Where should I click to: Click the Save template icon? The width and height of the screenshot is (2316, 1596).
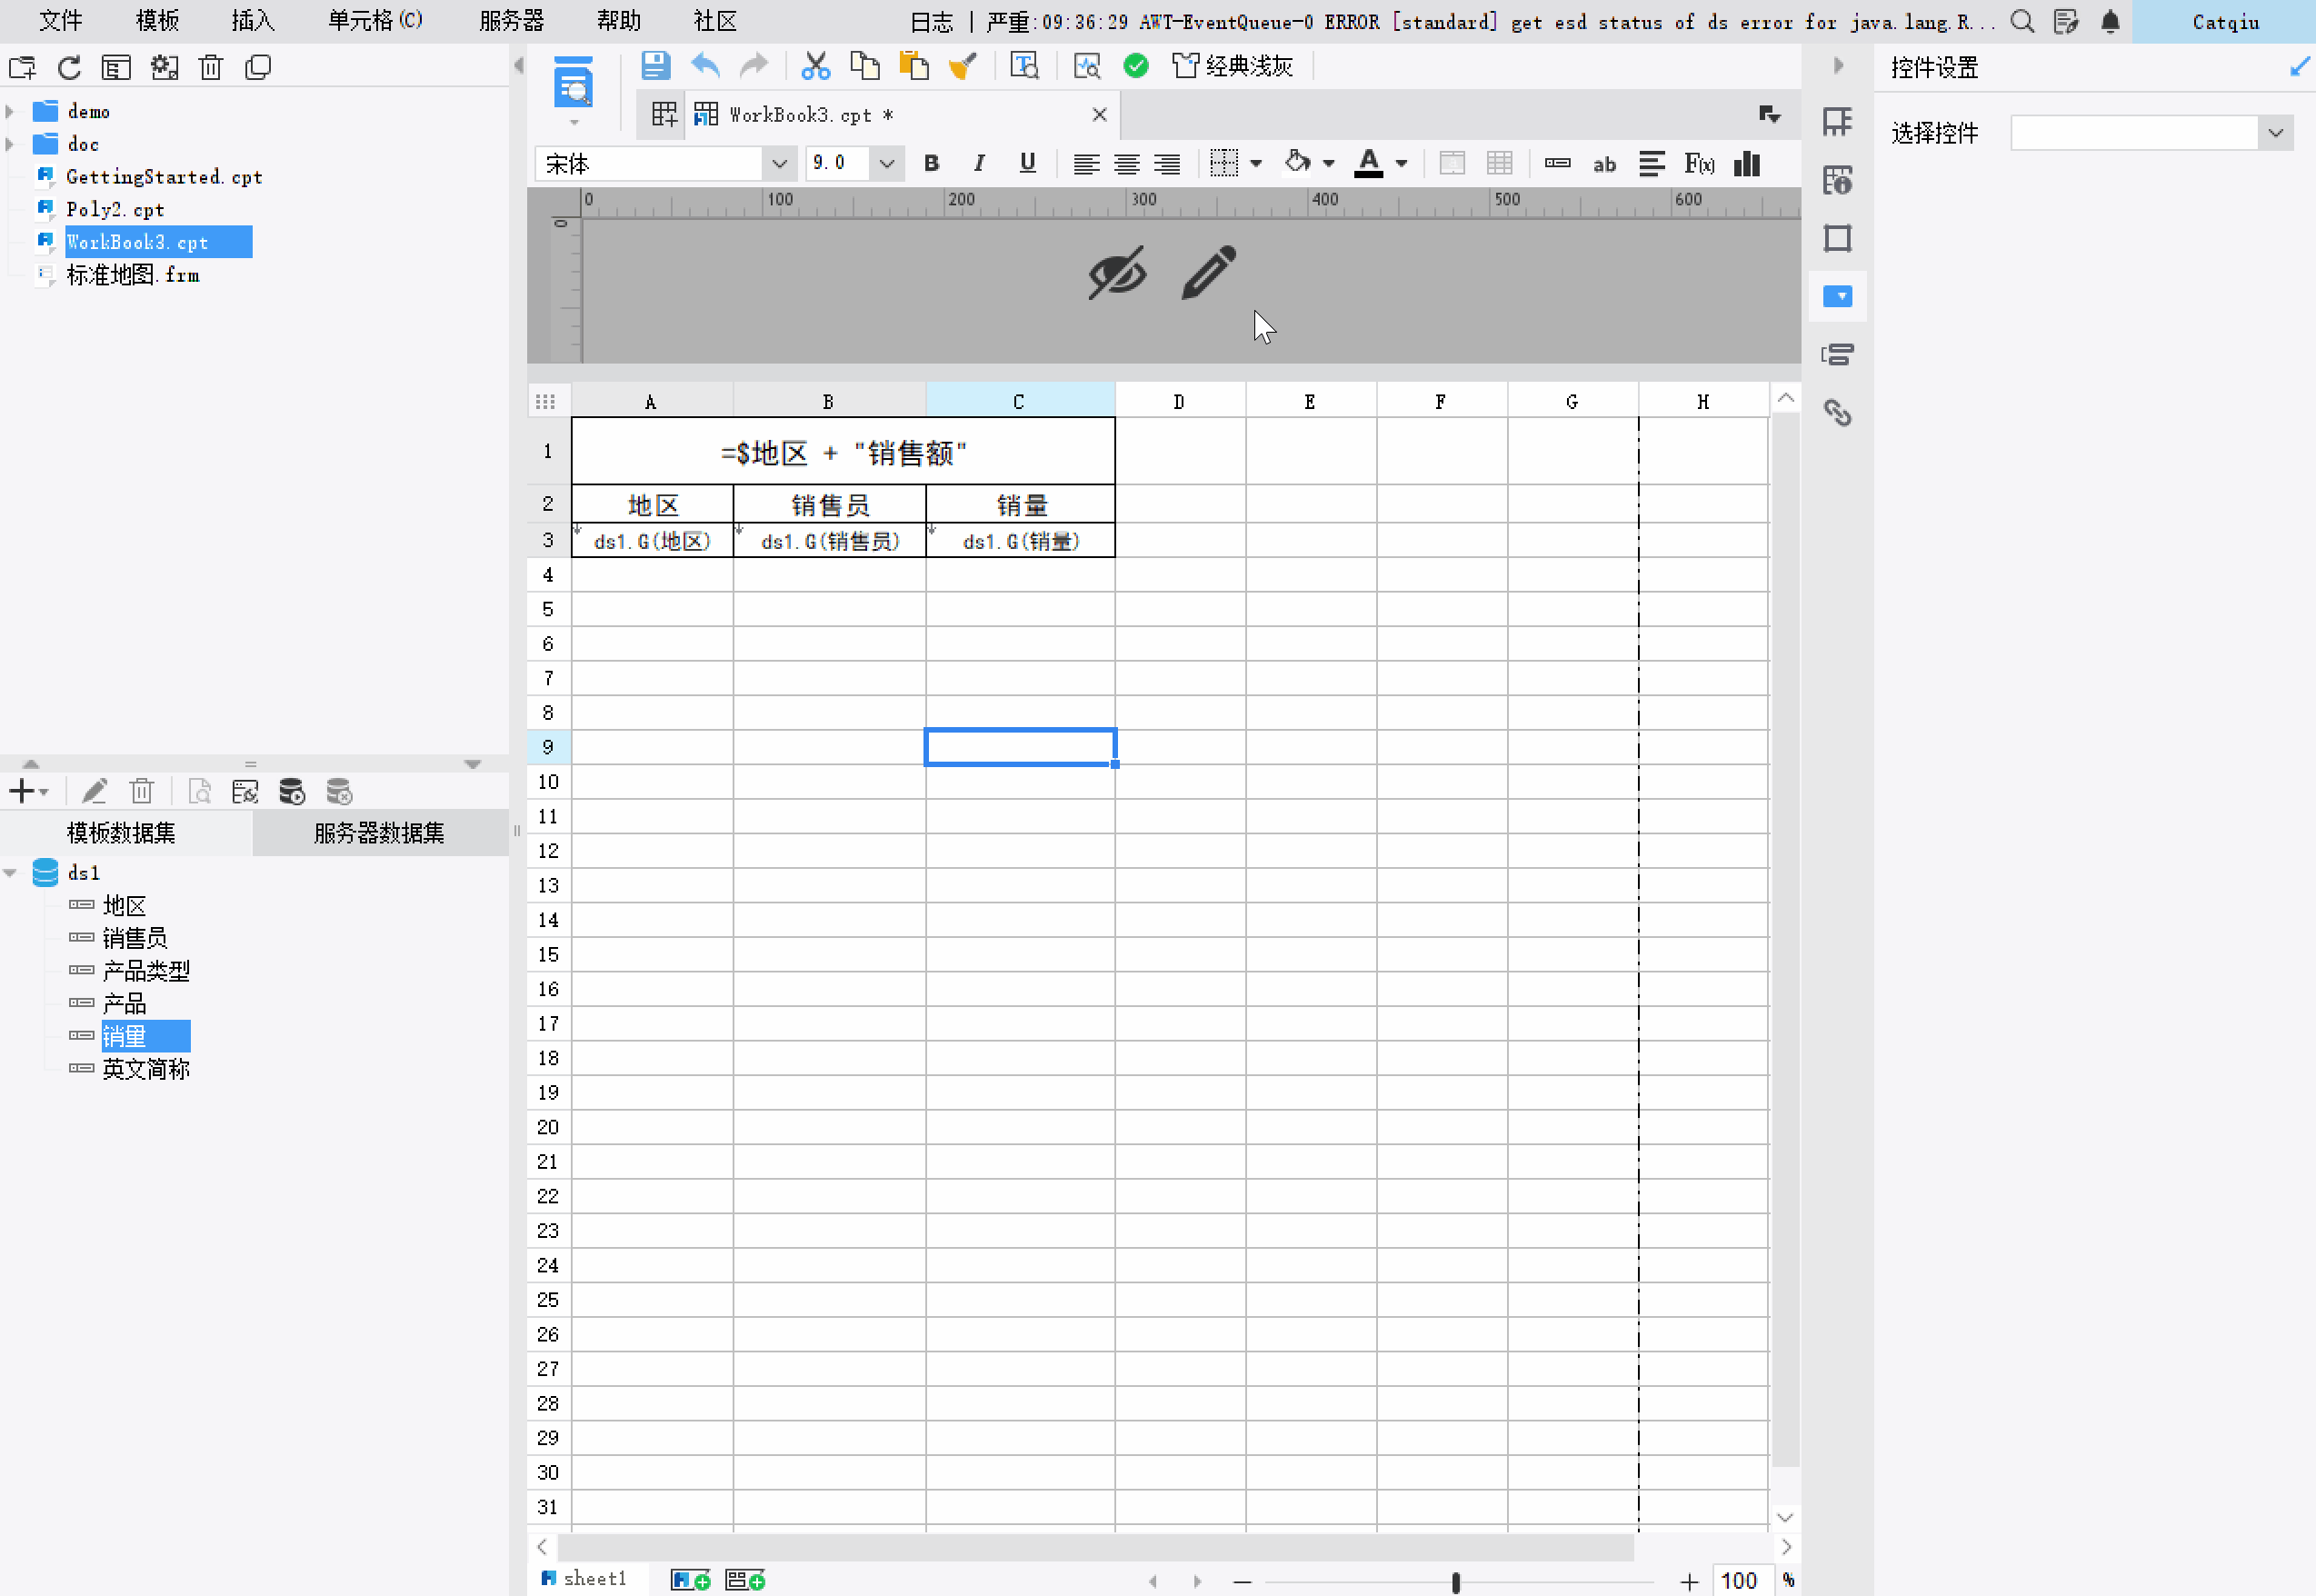point(655,66)
